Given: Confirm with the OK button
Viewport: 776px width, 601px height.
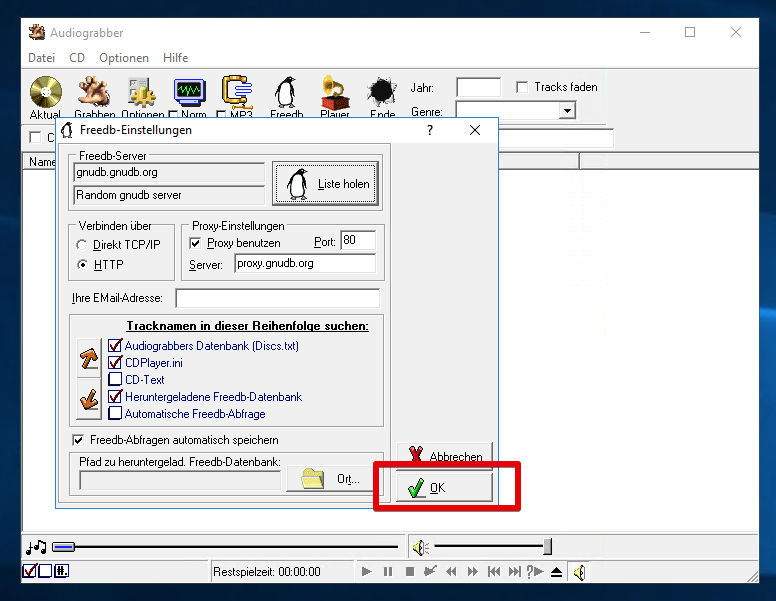Looking at the screenshot, I should click(x=444, y=488).
